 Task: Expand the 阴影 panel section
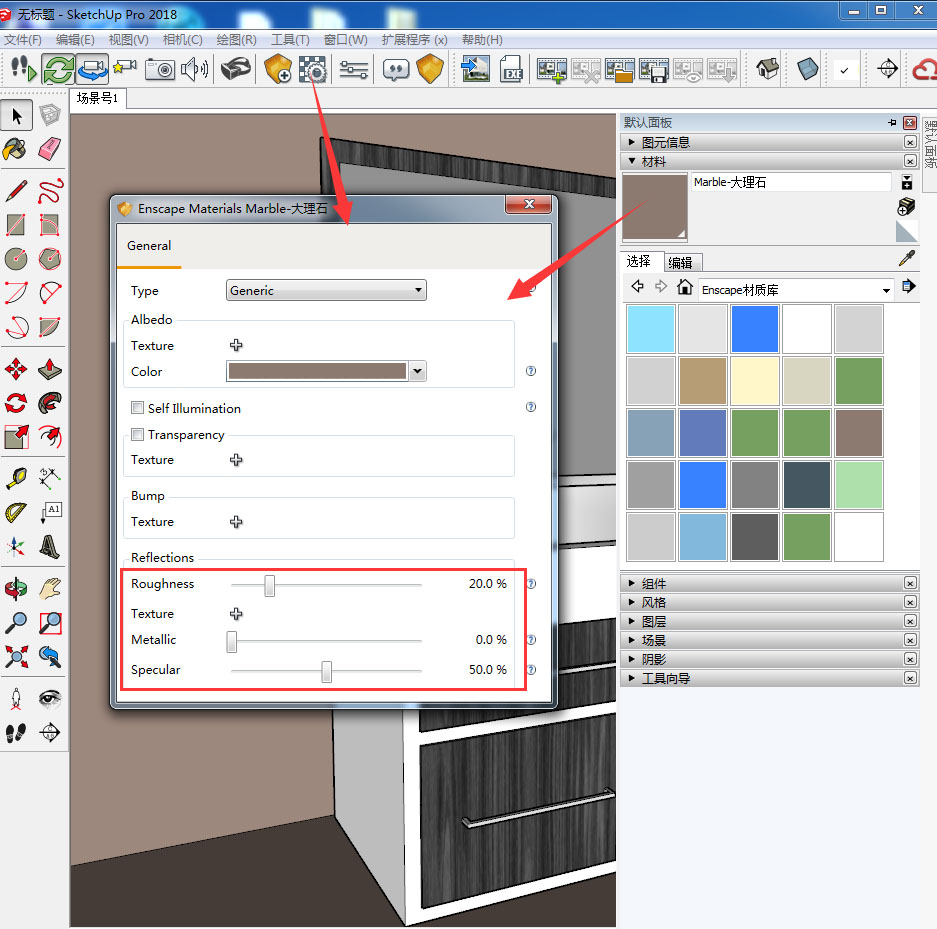pos(632,659)
